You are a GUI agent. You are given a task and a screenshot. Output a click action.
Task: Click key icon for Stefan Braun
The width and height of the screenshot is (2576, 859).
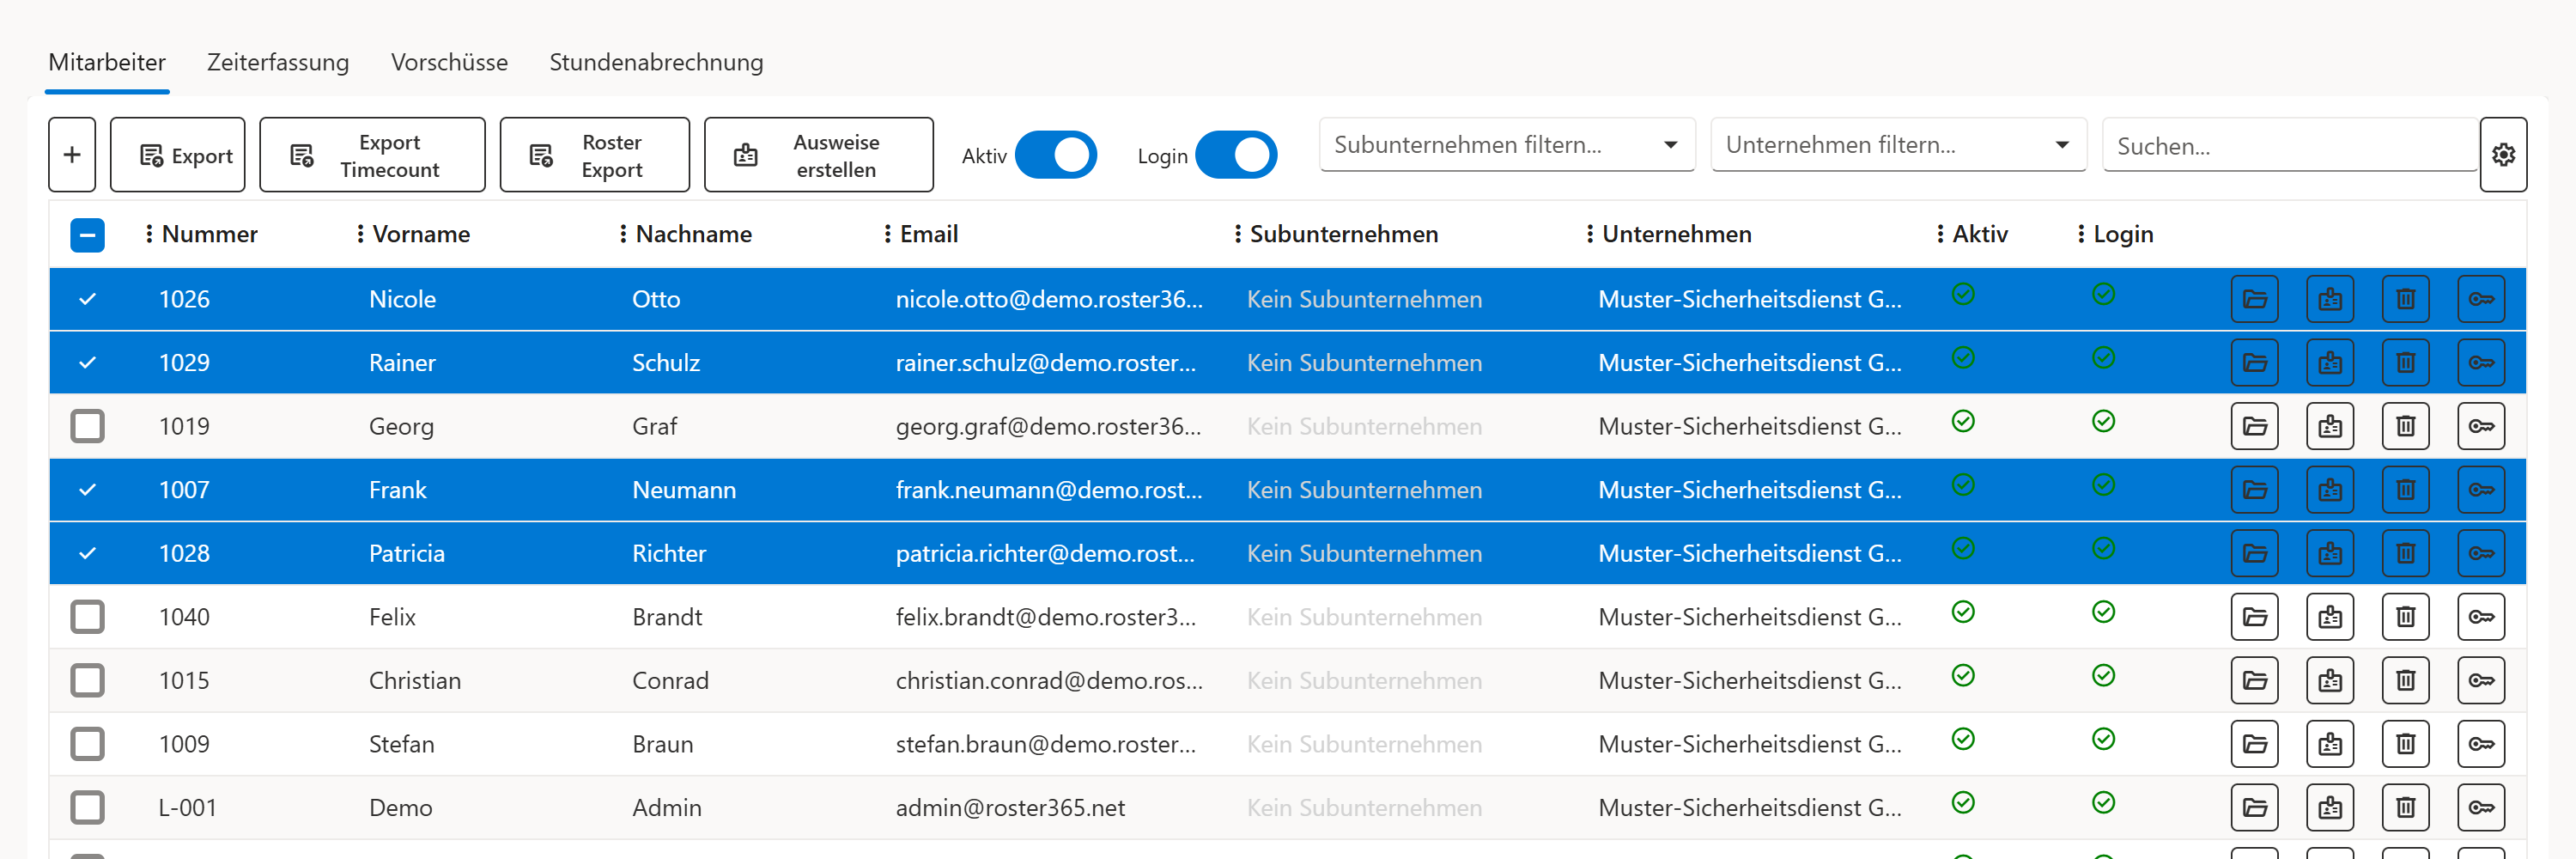[x=2481, y=744]
